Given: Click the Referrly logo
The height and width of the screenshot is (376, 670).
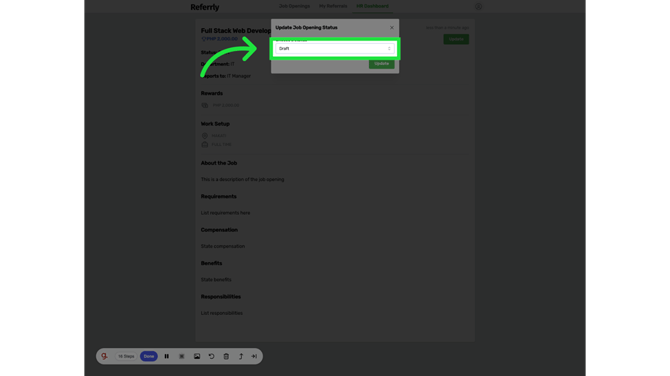Looking at the screenshot, I should tap(205, 7).
